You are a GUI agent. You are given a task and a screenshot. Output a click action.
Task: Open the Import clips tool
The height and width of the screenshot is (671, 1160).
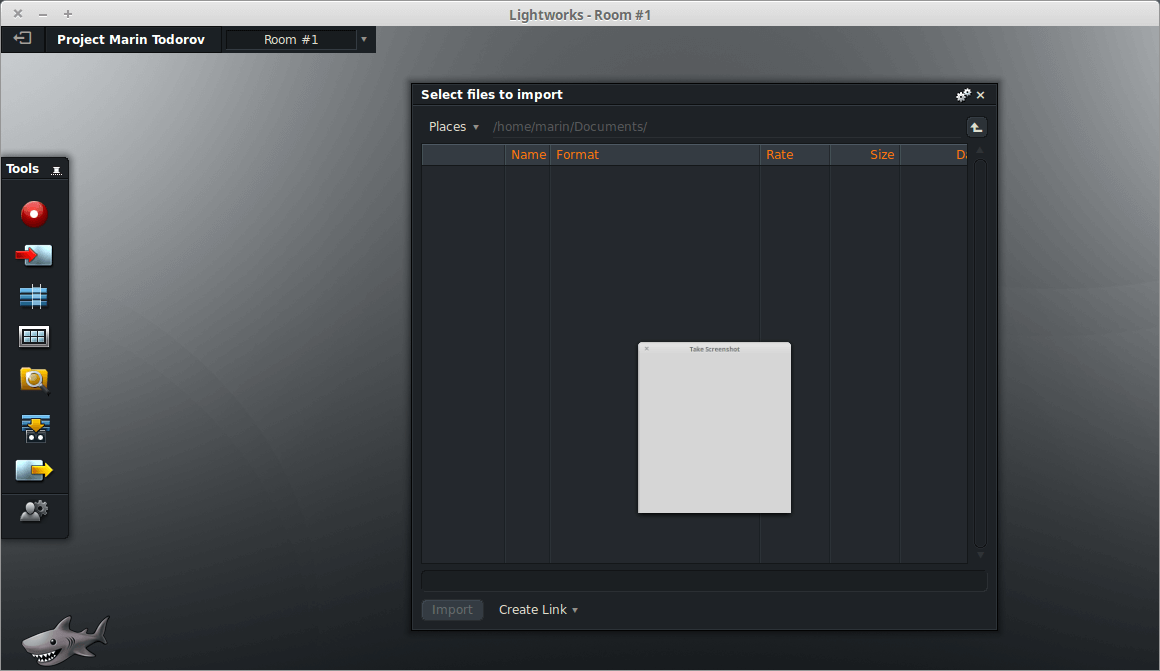tap(34, 256)
